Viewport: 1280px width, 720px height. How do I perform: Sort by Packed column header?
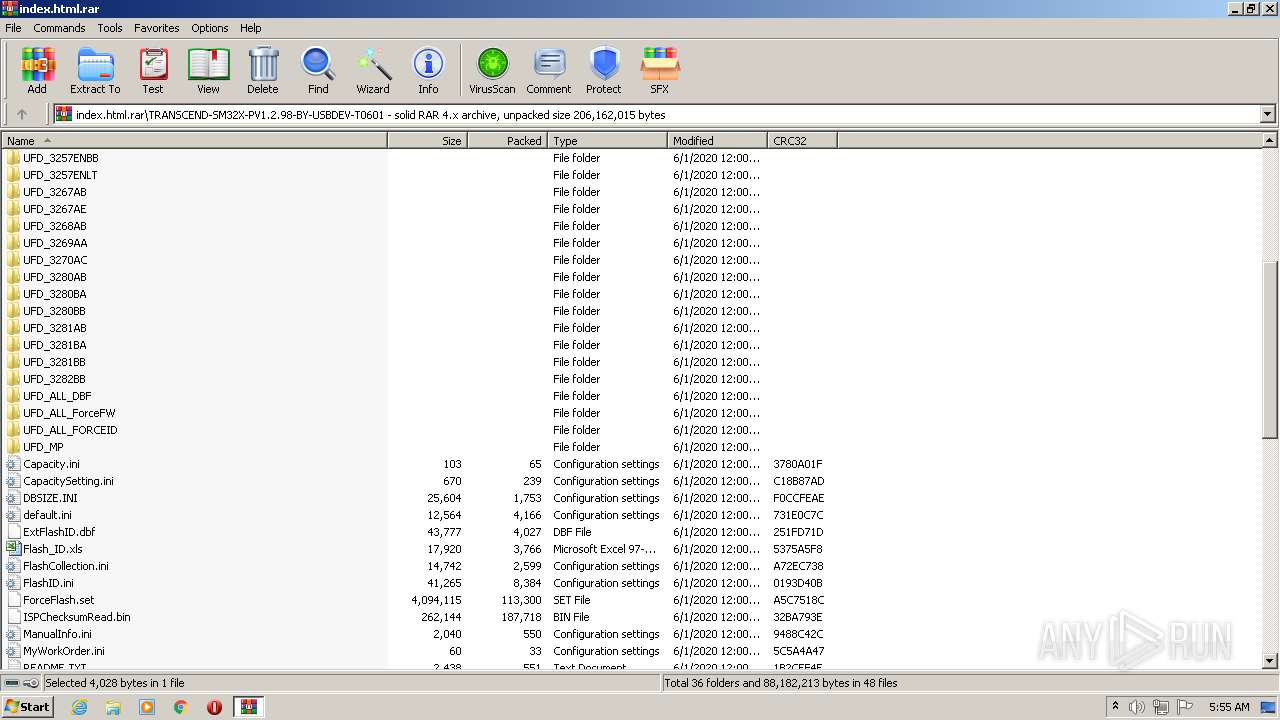click(508, 141)
